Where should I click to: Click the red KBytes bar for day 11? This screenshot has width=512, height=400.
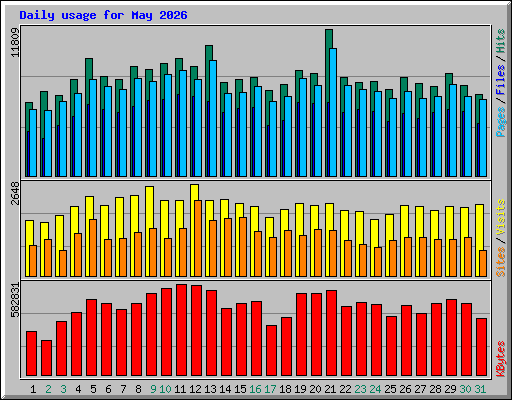tap(181, 330)
